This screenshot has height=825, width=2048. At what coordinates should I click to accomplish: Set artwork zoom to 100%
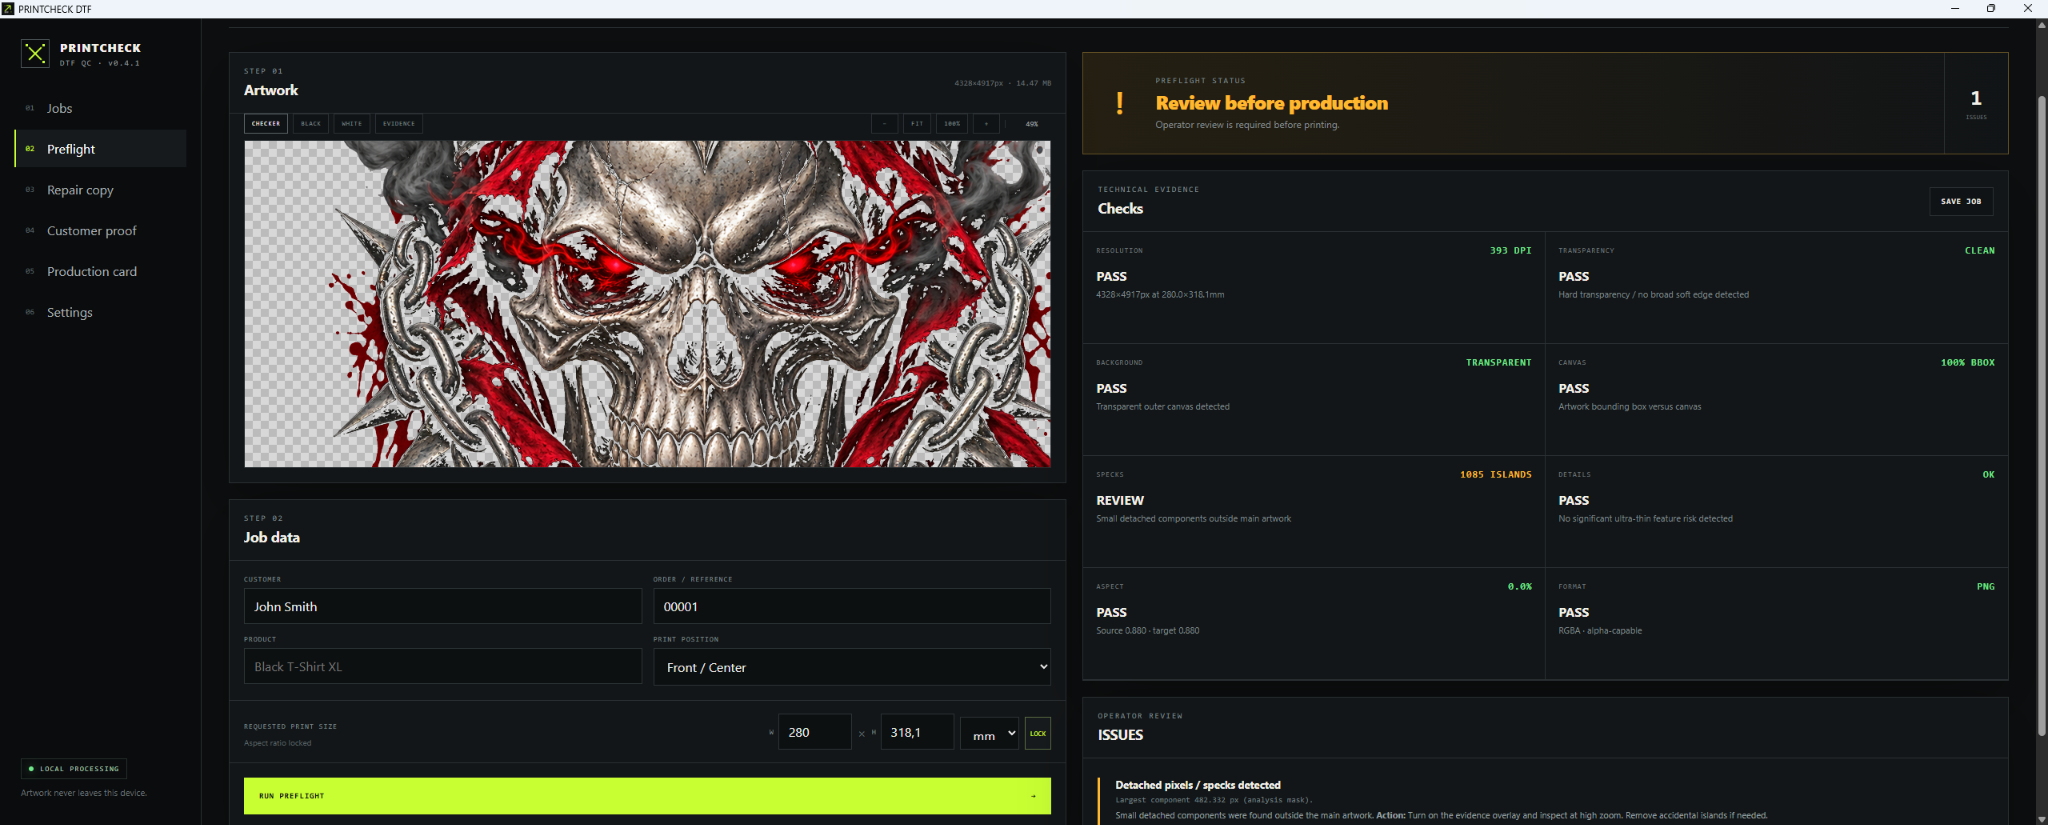point(952,124)
